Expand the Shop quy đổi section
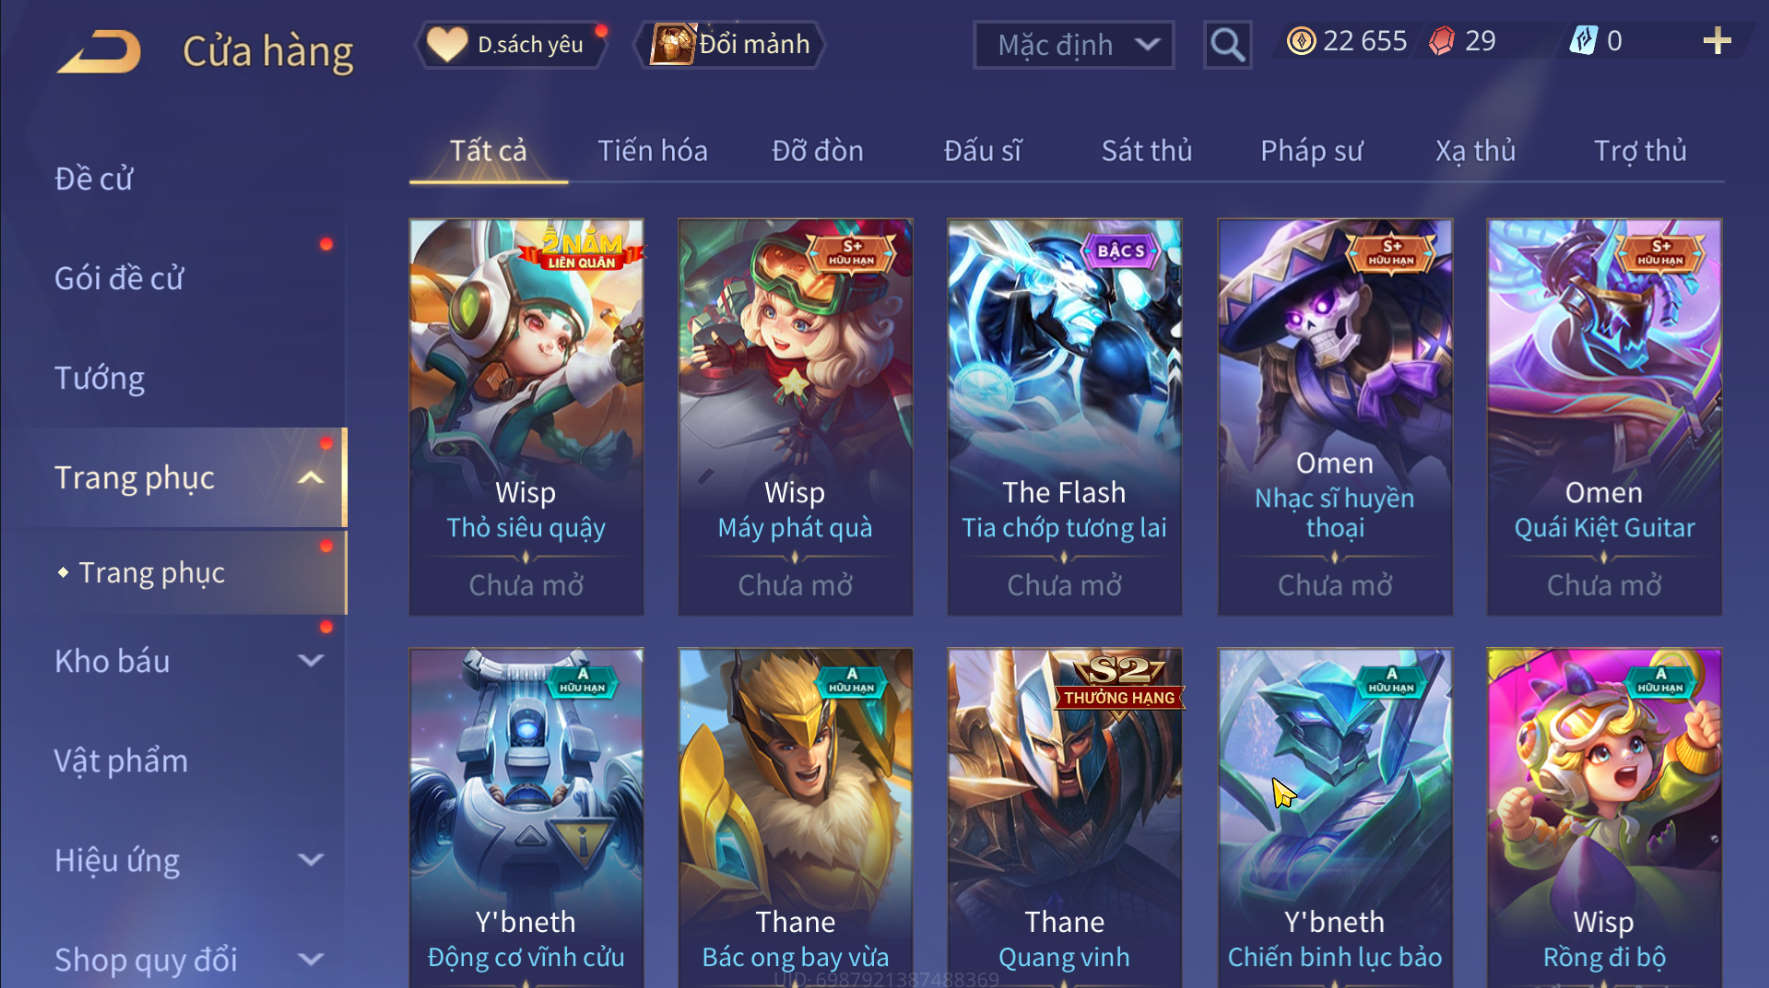Screen dimensions: 1769x988 [311, 960]
